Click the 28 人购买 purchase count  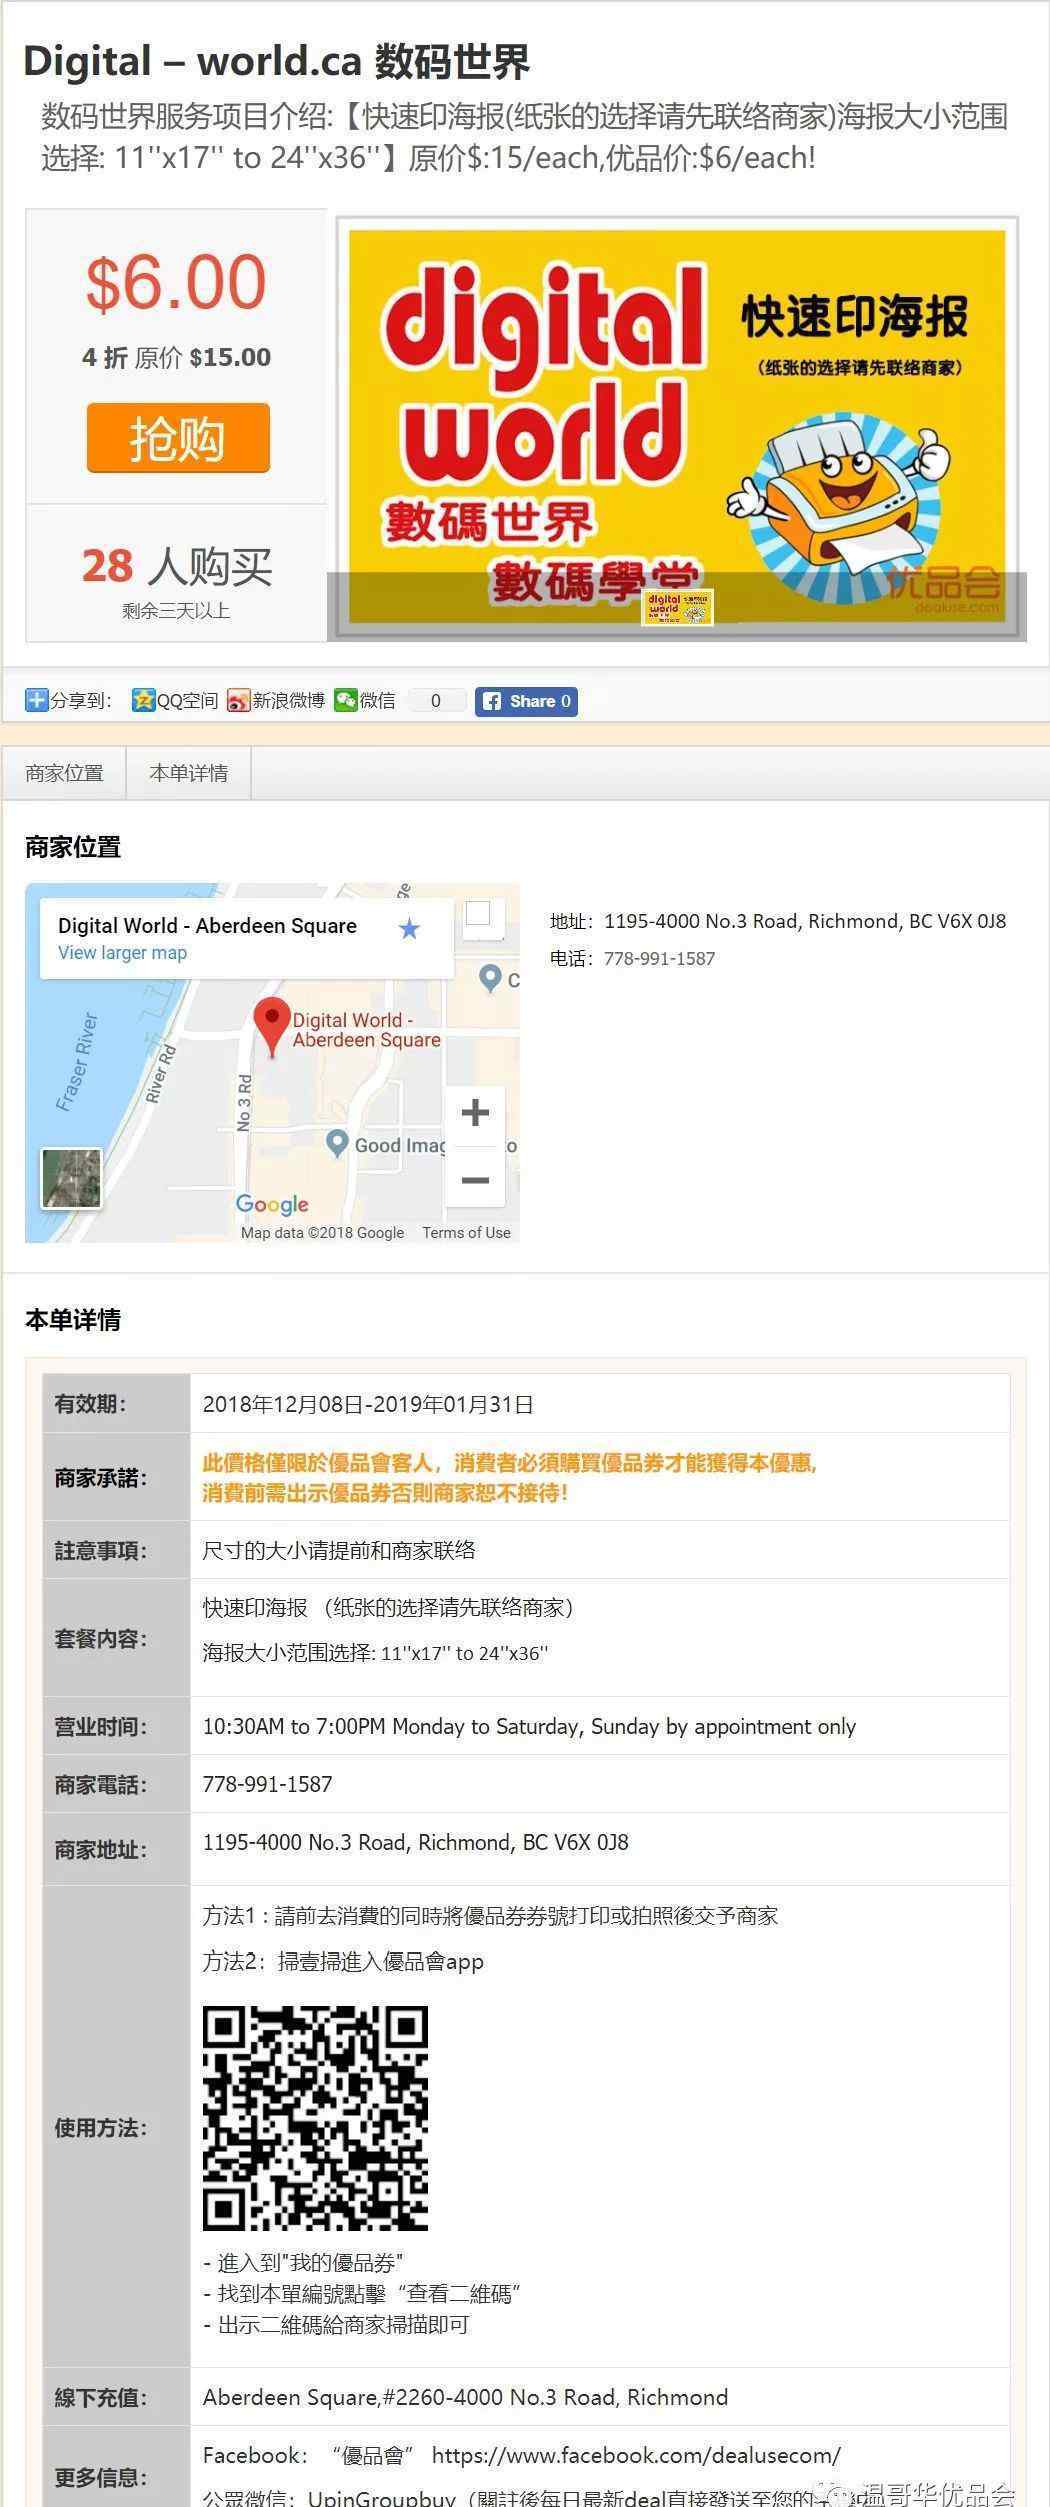(x=177, y=566)
